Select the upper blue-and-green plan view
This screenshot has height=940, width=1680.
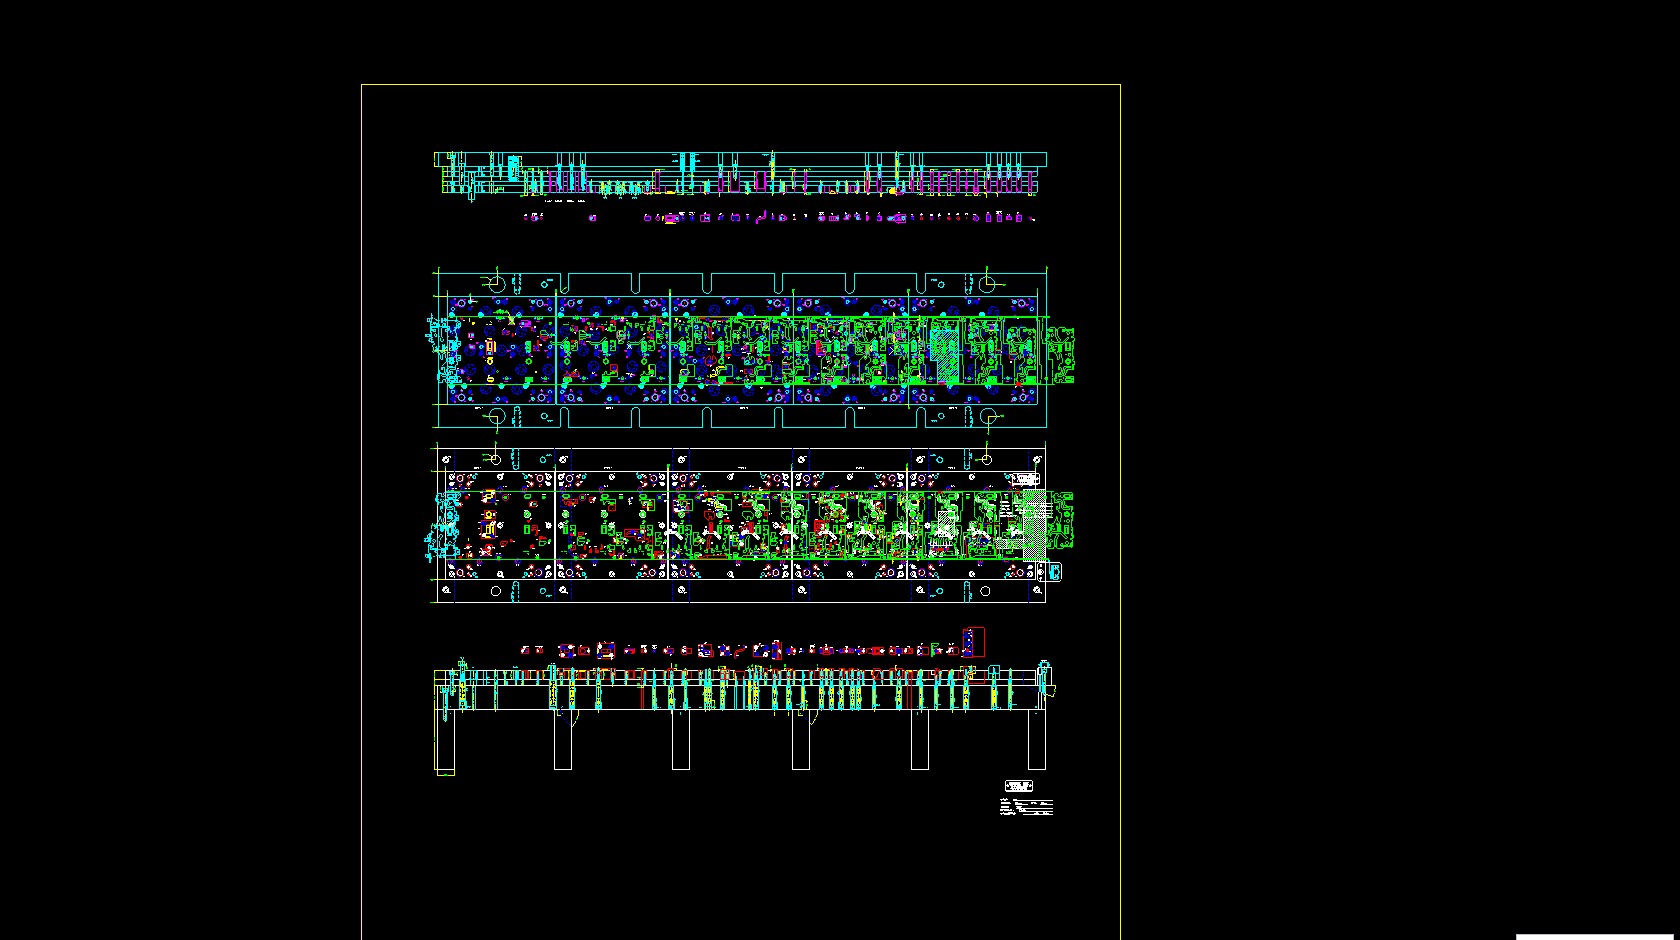click(740, 348)
